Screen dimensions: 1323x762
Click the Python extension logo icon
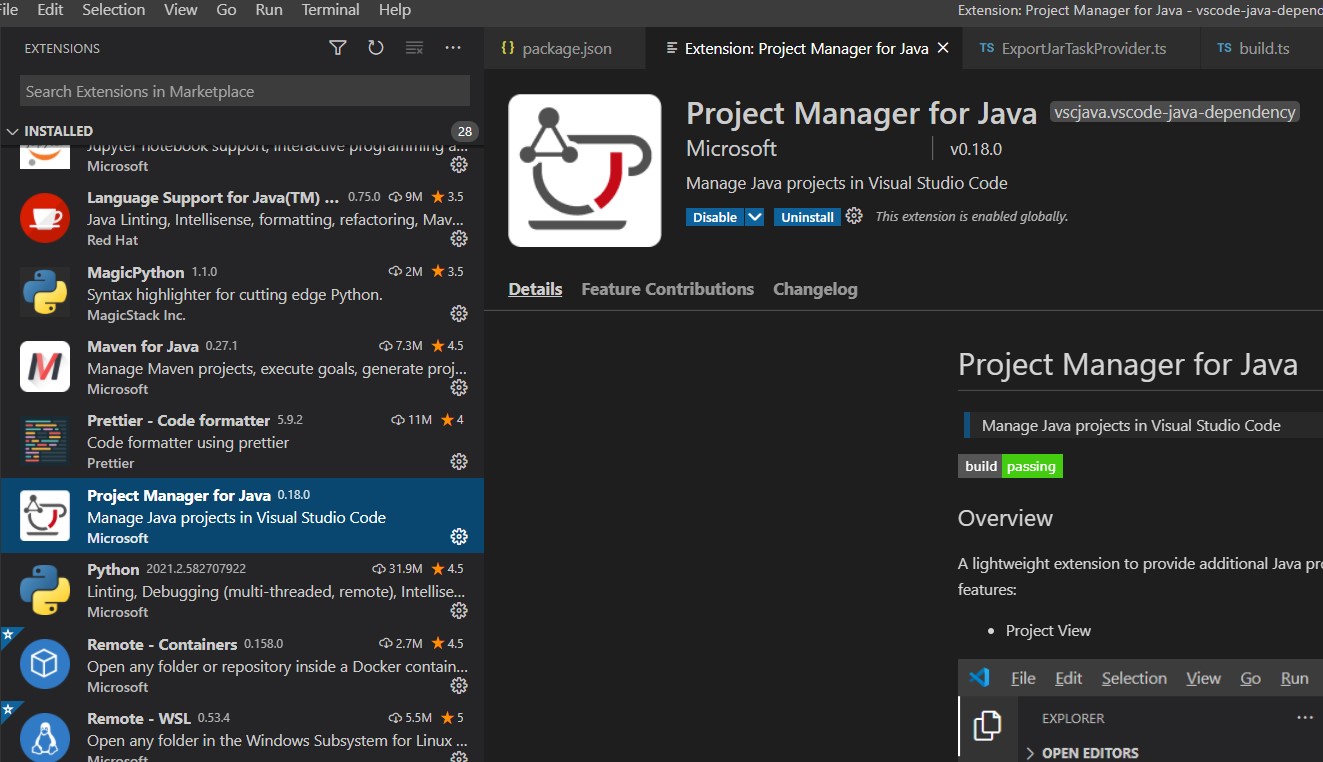click(45, 589)
